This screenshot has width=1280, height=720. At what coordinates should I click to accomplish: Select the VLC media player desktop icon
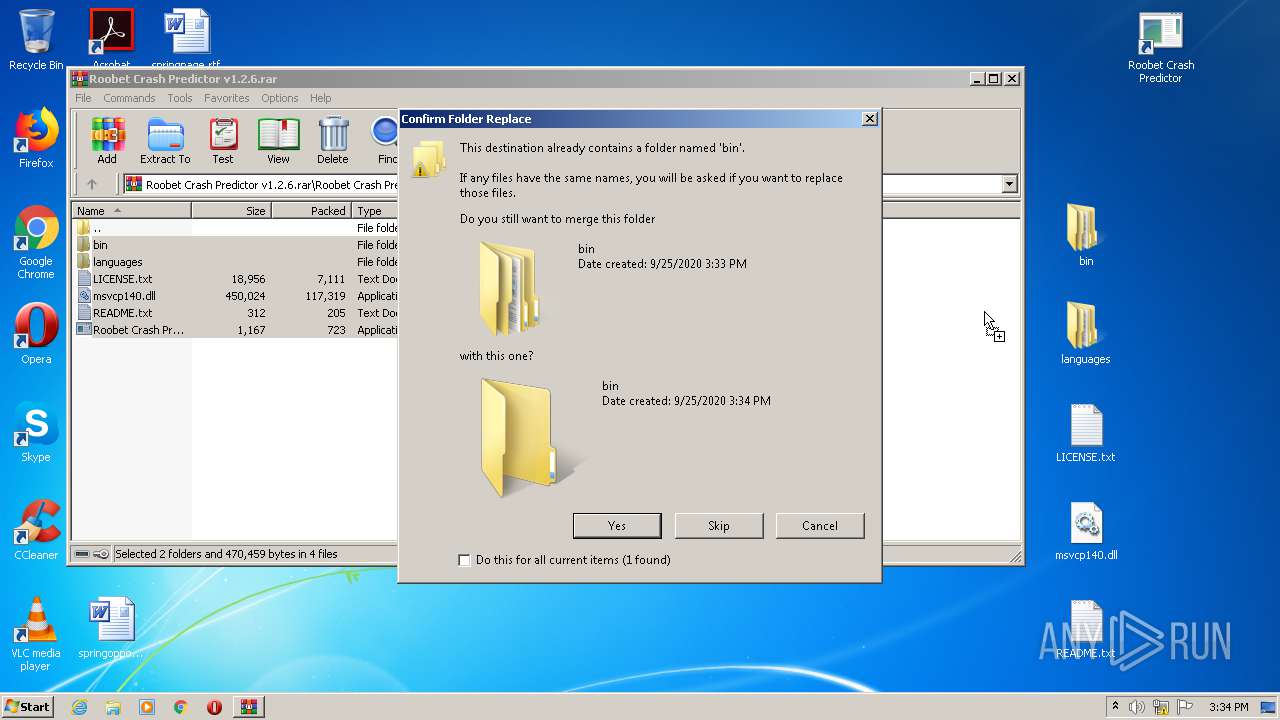[36, 634]
